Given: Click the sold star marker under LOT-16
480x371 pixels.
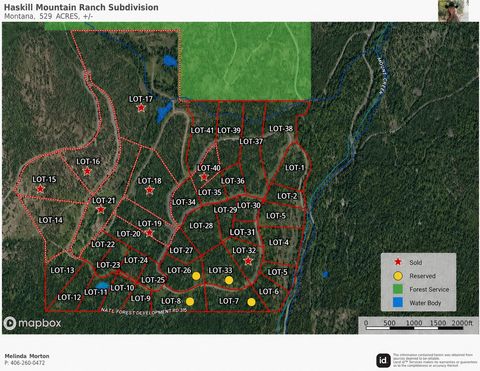Looking at the screenshot, I should (x=87, y=171).
